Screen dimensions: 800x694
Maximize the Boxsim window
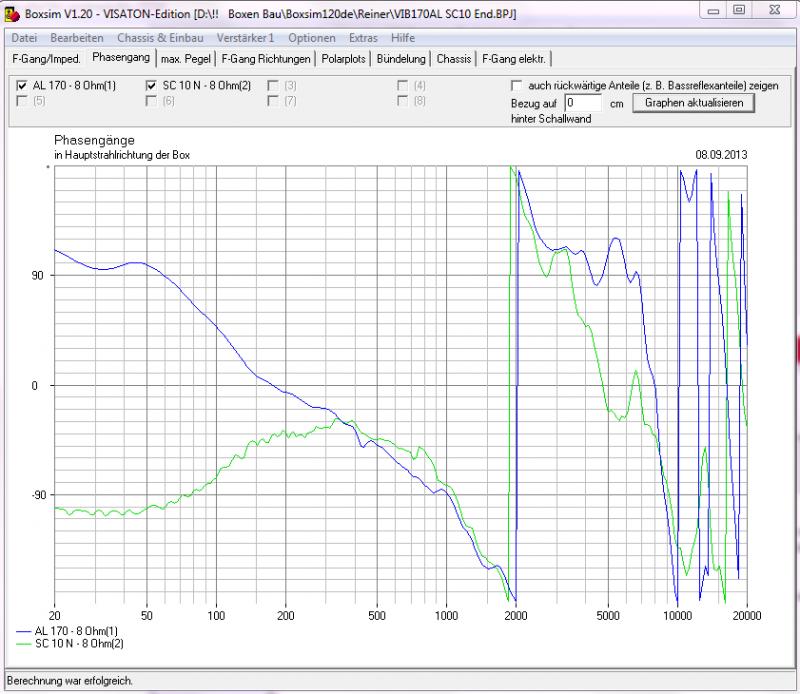(738, 10)
